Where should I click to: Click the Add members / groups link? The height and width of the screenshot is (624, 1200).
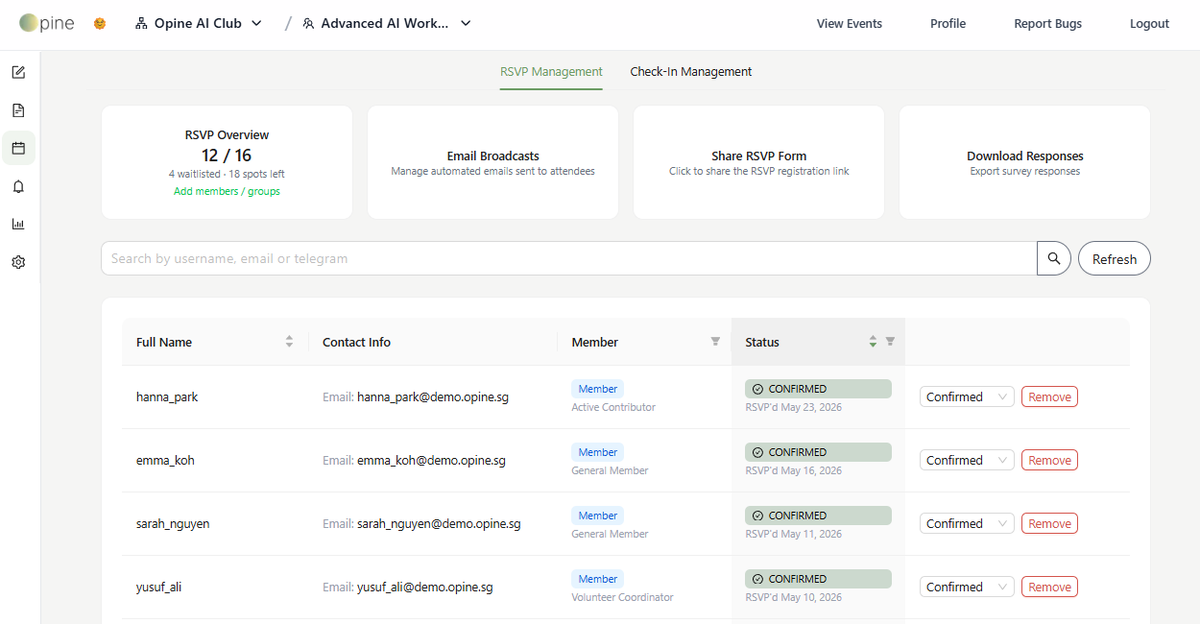click(x=227, y=191)
